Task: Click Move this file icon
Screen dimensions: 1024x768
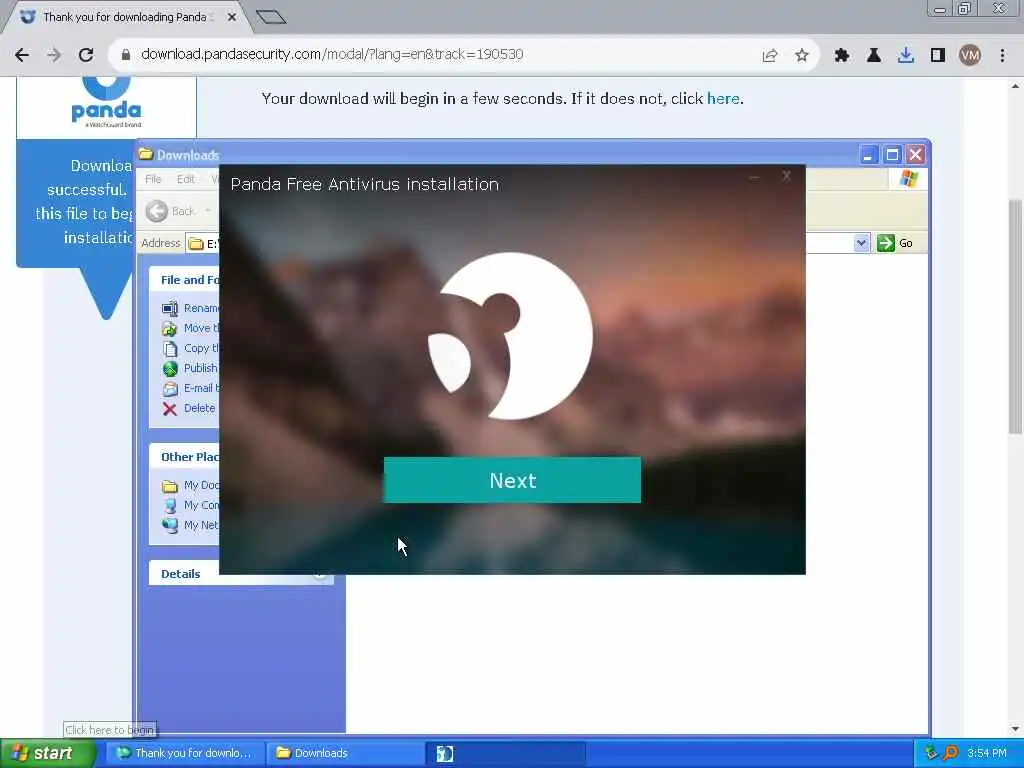Action: click(x=170, y=328)
